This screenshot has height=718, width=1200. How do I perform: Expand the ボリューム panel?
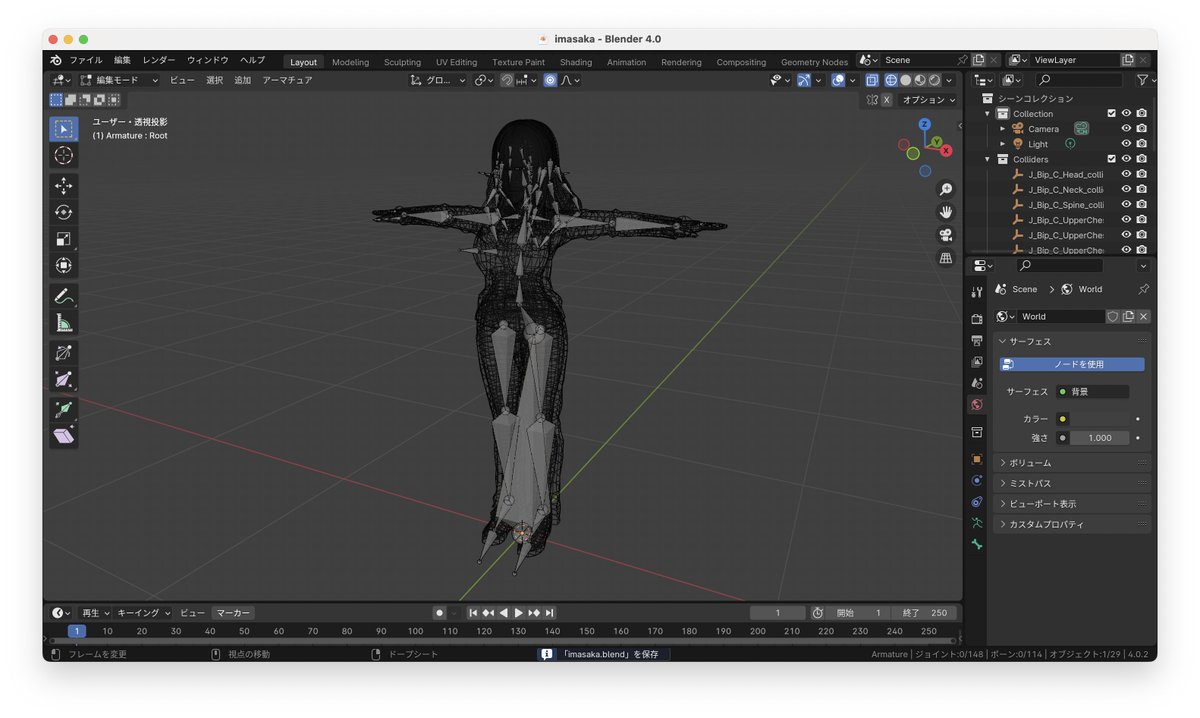click(1072, 463)
